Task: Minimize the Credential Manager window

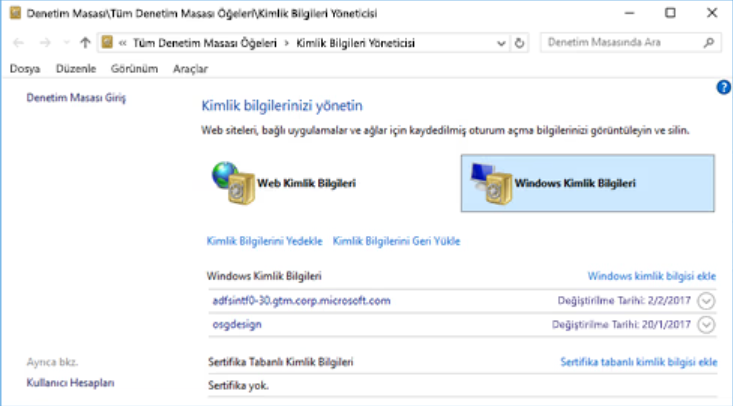Action: point(630,13)
